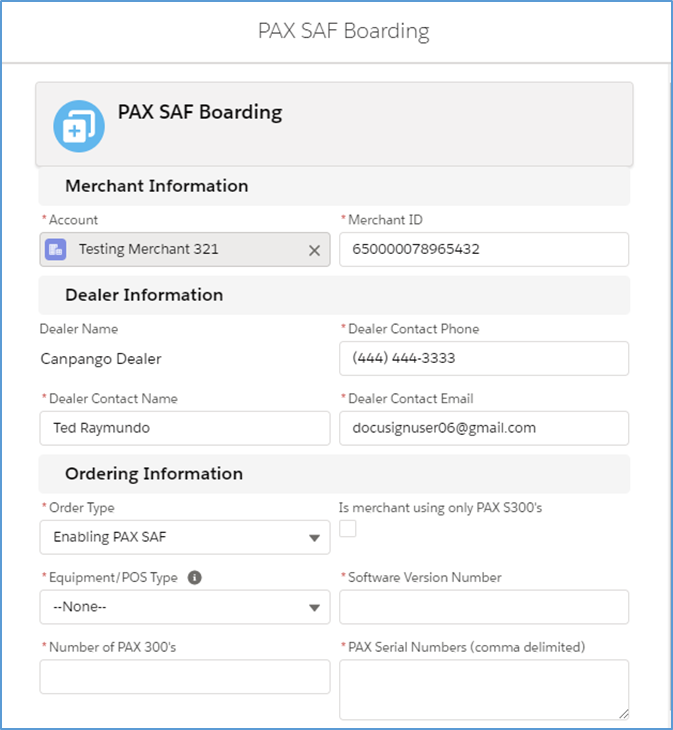
Task: Click the 'PAX SAF Boarding' modal title
Action: pyautogui.click(x=343, y=31)
